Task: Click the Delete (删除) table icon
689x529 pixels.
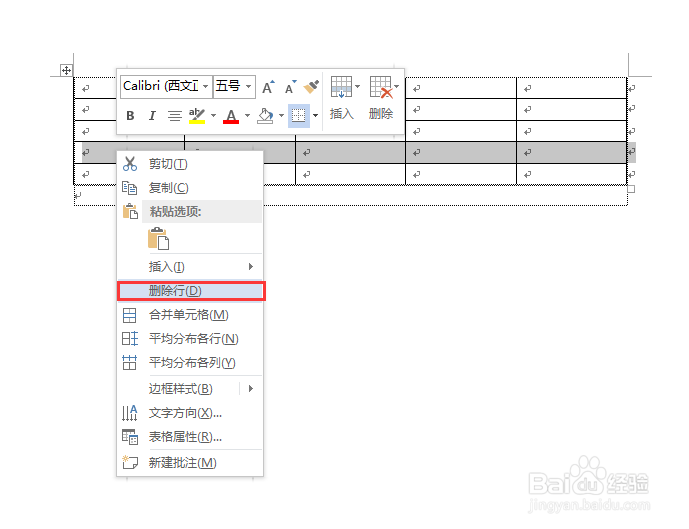Action: tap(381, 87)
